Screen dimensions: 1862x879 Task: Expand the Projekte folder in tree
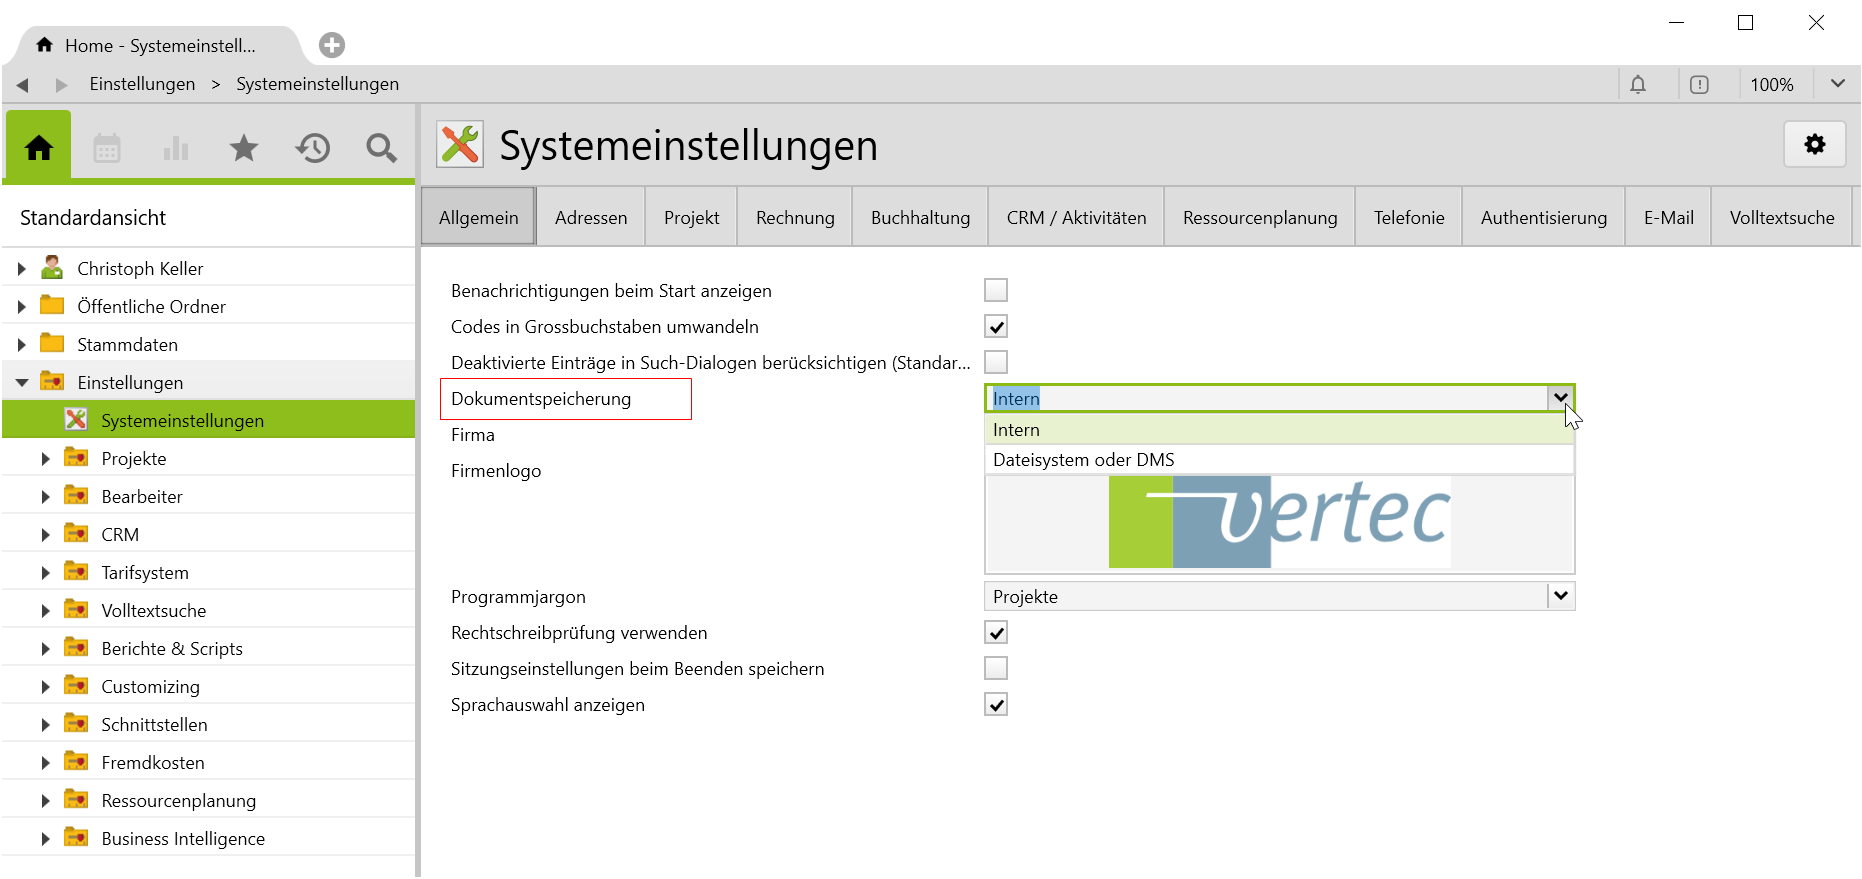pos(45,459)
